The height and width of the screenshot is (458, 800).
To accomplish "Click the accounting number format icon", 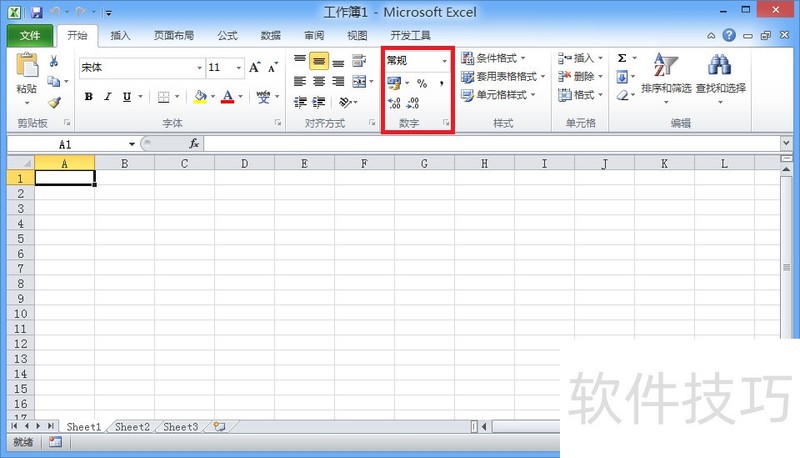I will (394, 83).
